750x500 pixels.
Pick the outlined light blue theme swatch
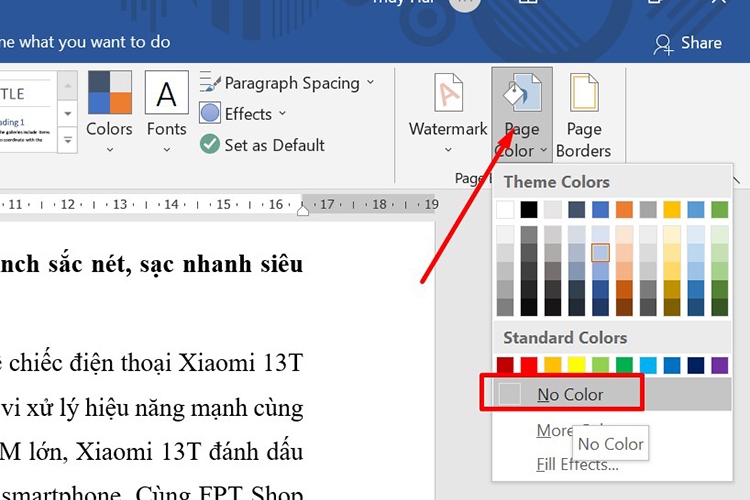pyautogui.click(x=600, y=253)
